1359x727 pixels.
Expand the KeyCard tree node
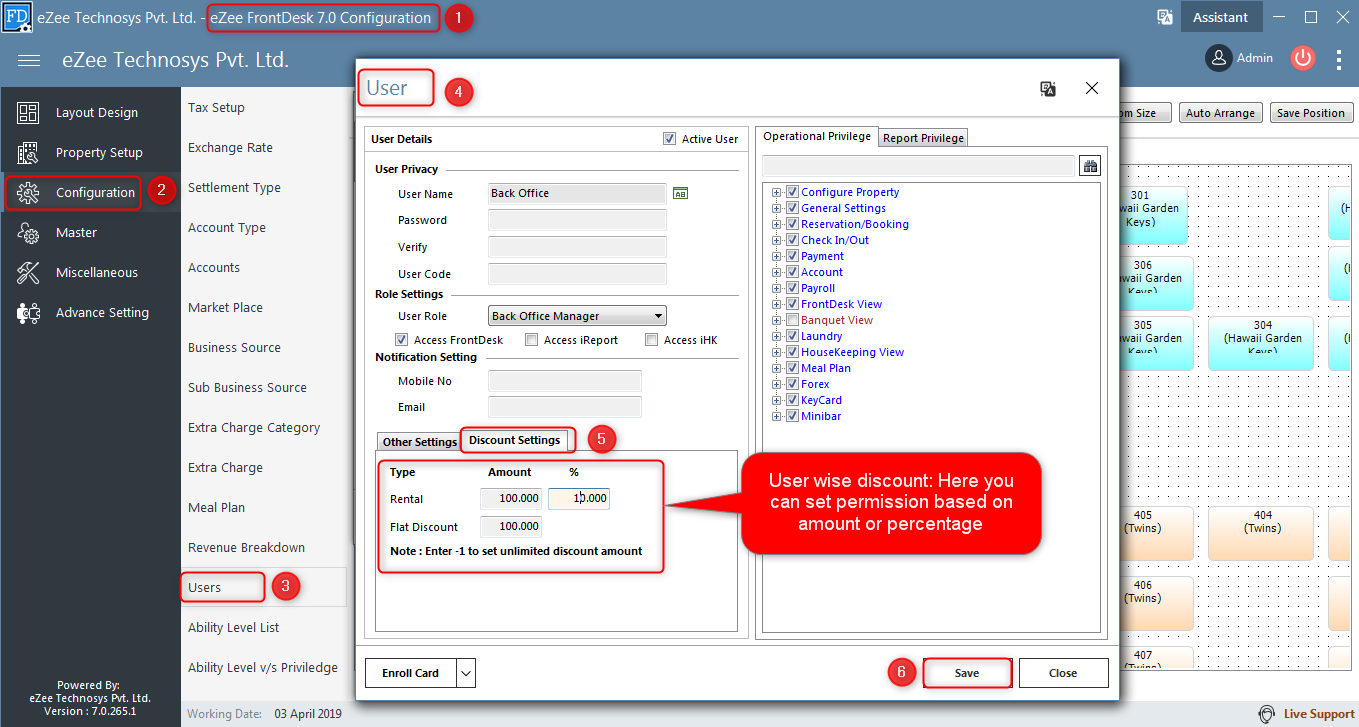pos(776,400)
